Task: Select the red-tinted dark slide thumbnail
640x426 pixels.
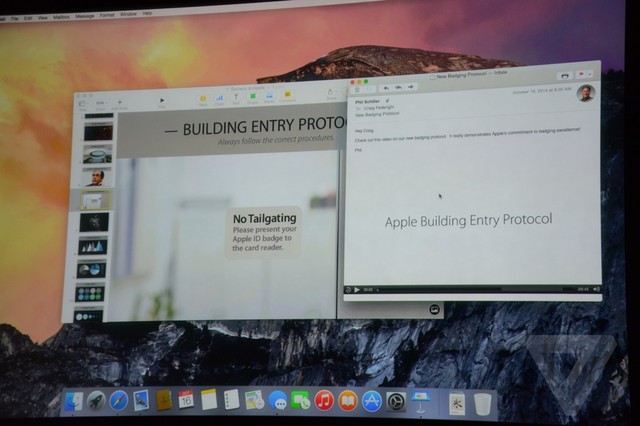Action: [98, 132]
